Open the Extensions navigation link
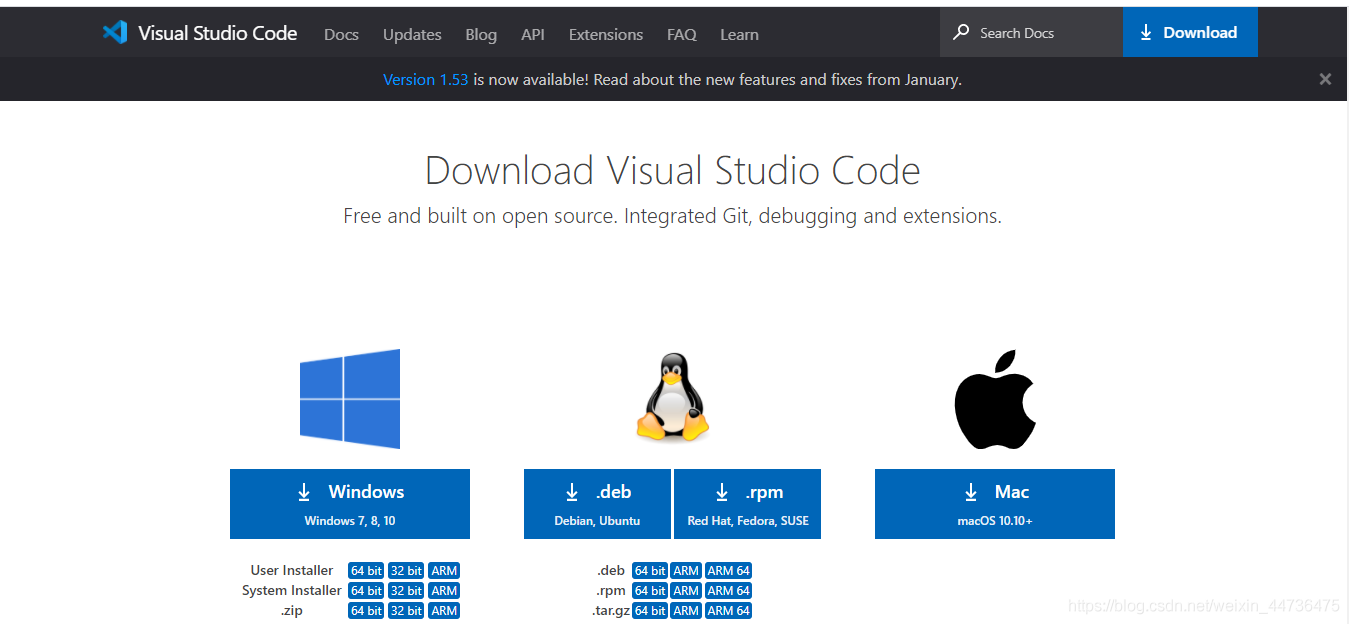Viewport: 1349px width, 624px height. click(606, 34)
